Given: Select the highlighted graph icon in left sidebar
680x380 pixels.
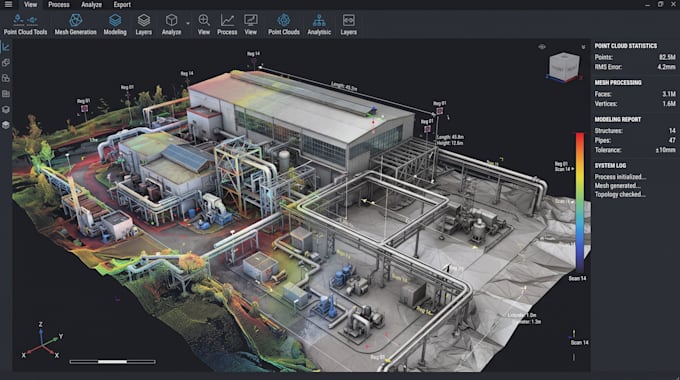Looking at the screenshot, I should click(x=6, y=47).
